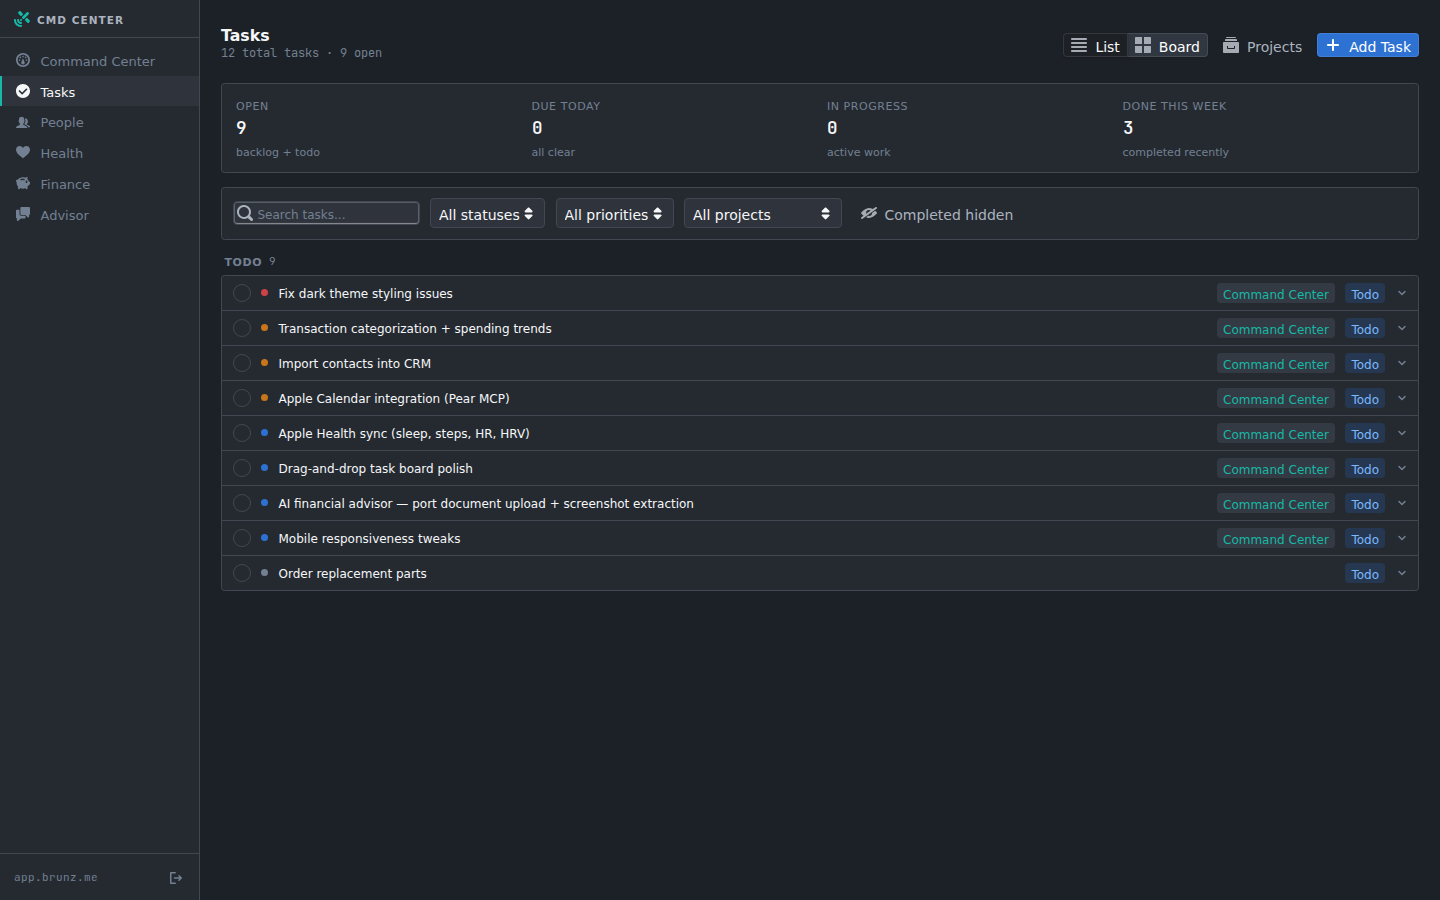
Task: Open the All projects dropdown
Action: coord(762,214)
